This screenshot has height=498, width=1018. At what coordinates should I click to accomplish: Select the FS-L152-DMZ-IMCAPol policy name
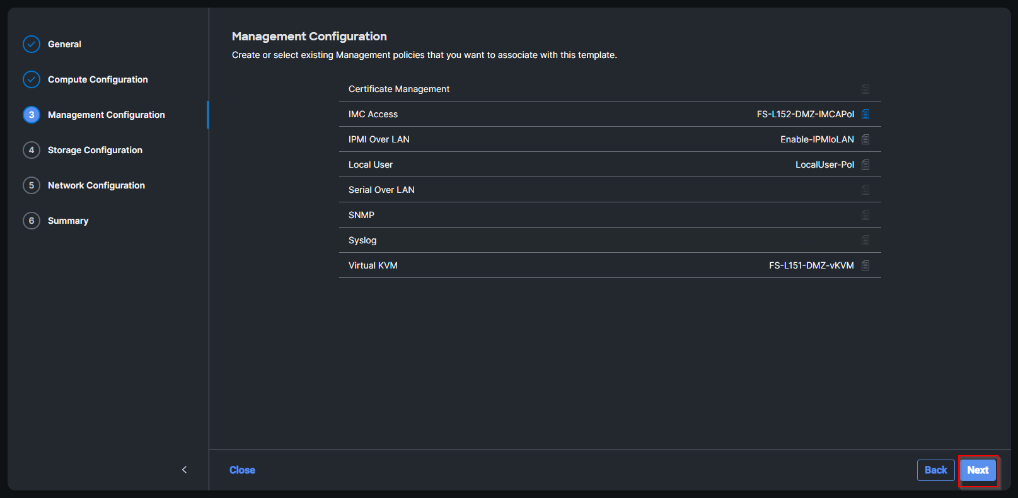(805, 114)
